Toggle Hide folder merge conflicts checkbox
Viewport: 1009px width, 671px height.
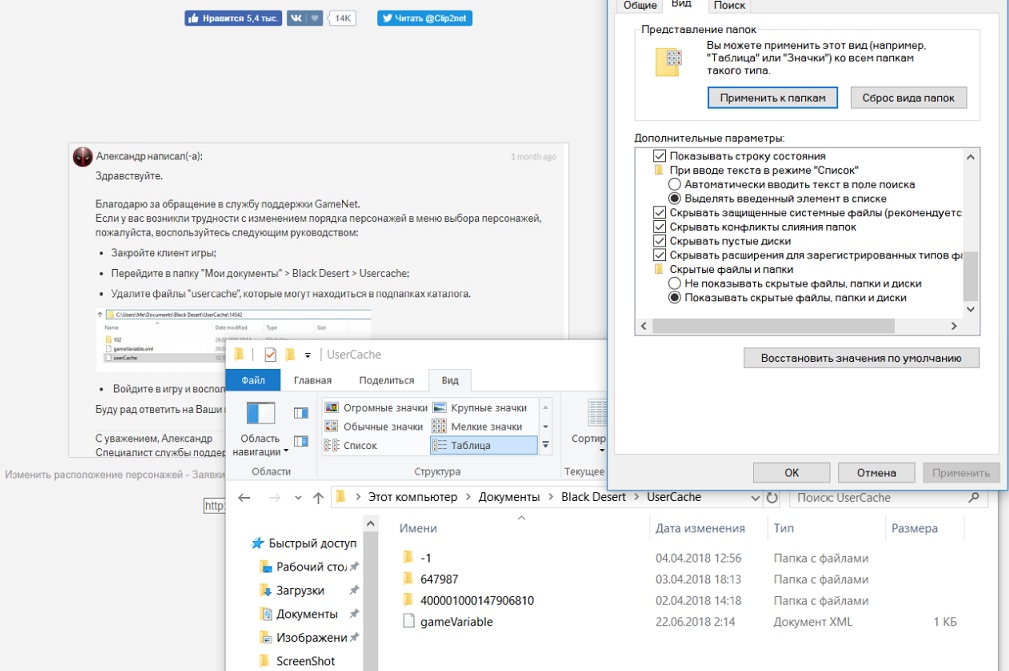[x=659, y=226]
